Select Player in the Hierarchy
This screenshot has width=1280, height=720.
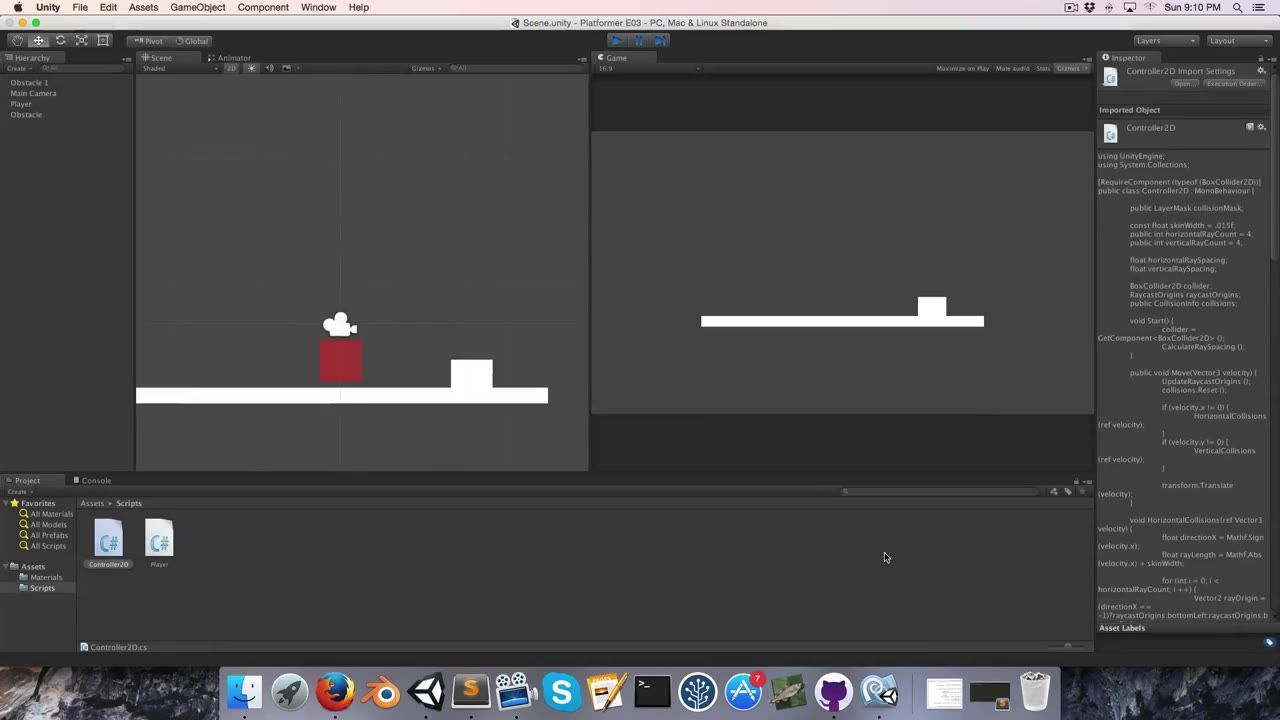[21, 104]
